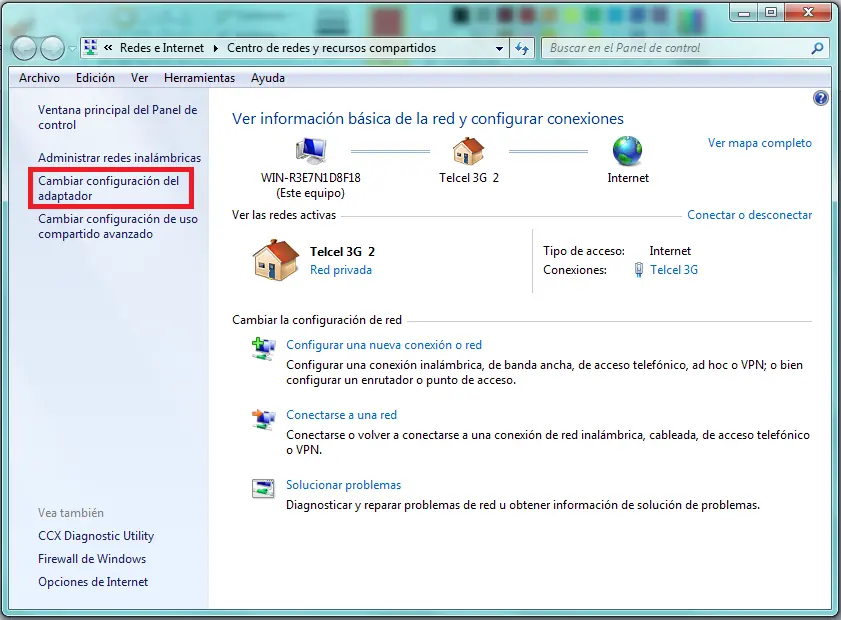This screenshot has height=620, width=841.
Task: Click the Red privada link
Action: 341,270
